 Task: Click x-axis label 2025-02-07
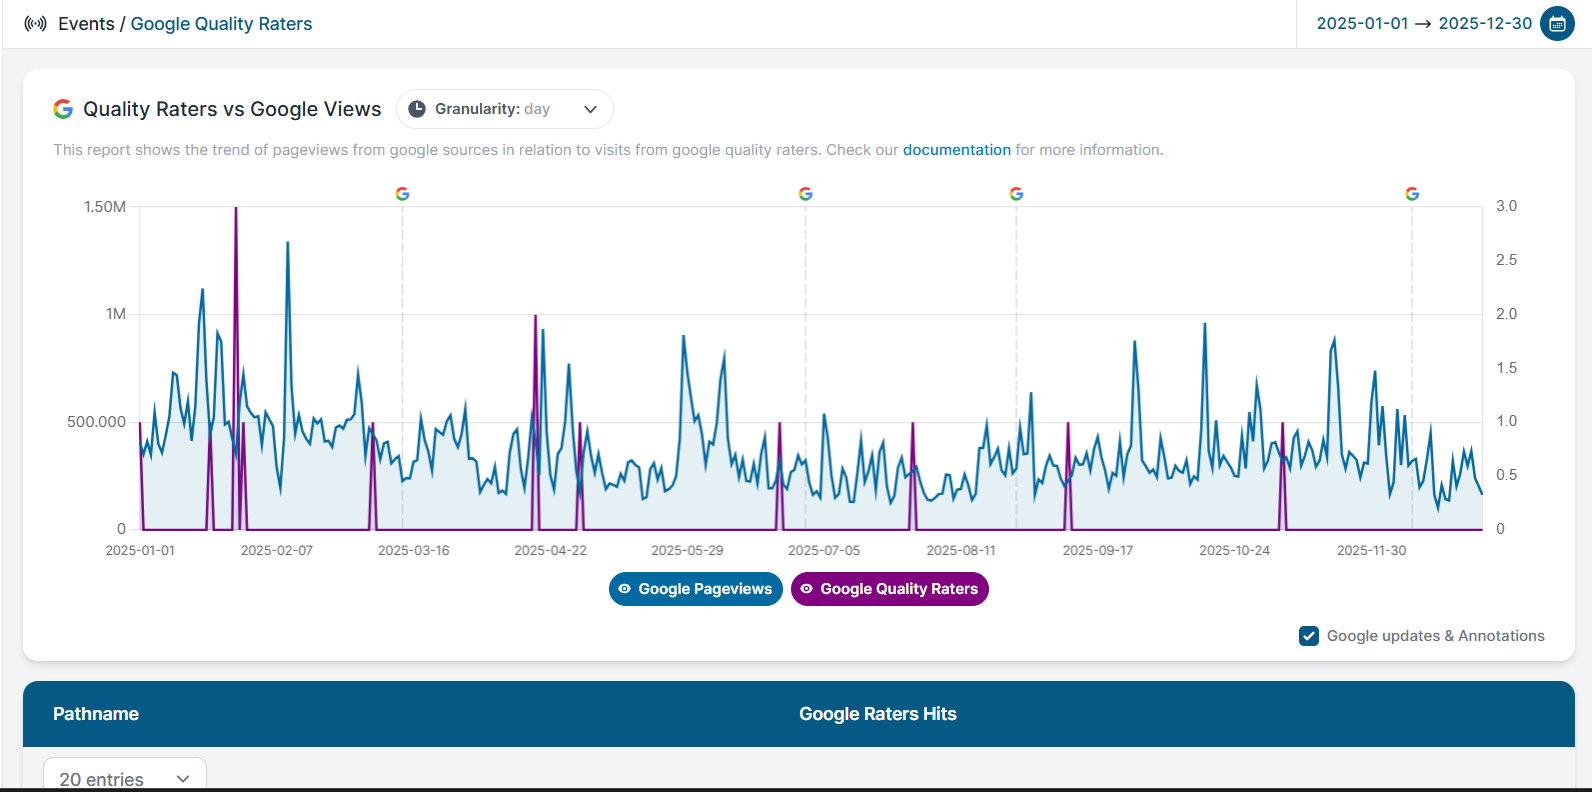(277, 551)
